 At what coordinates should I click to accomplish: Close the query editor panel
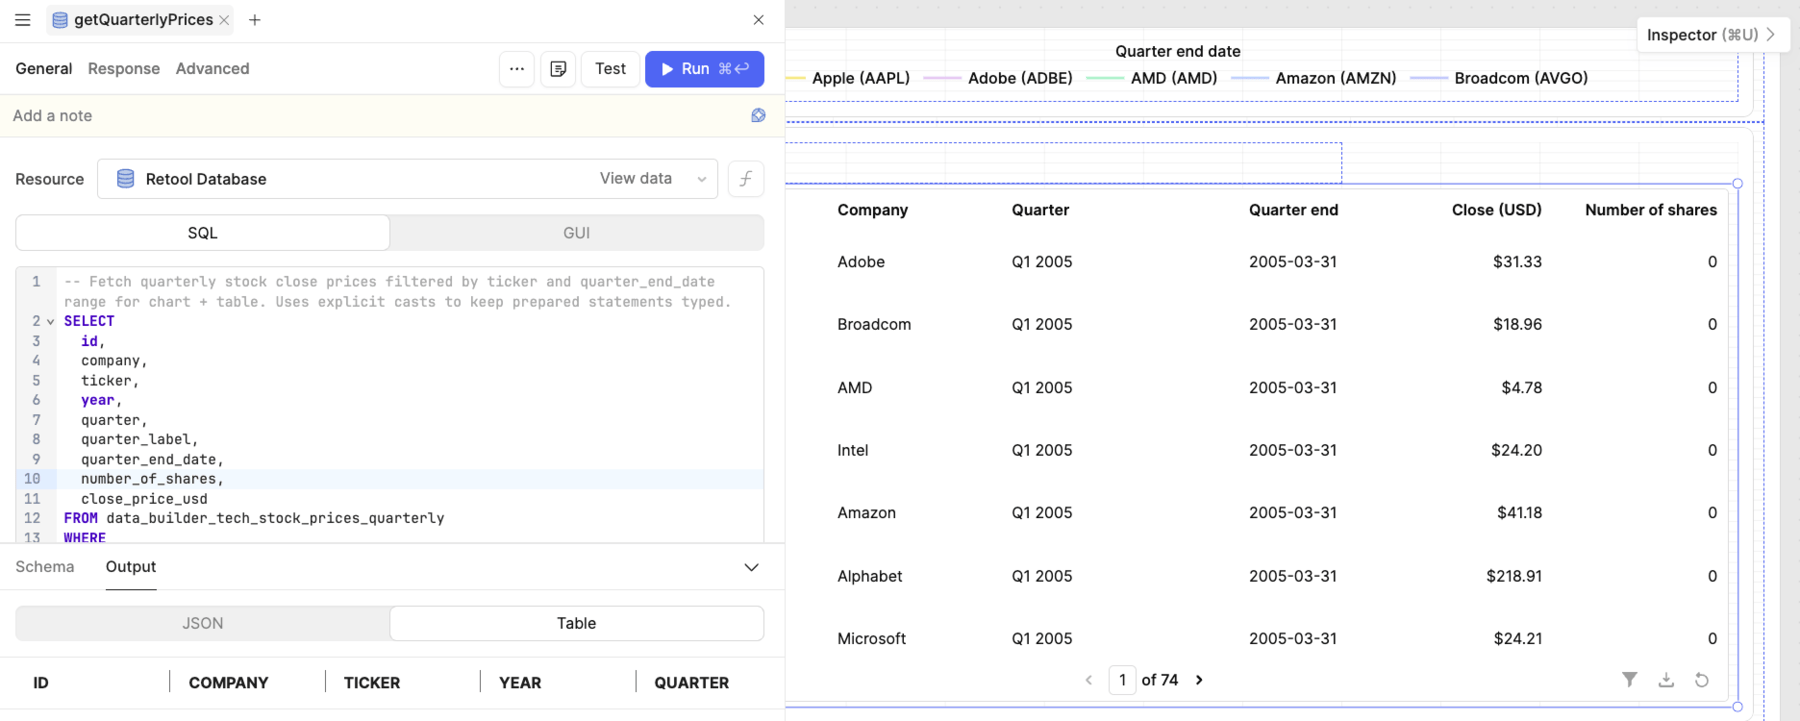point(758,20)
